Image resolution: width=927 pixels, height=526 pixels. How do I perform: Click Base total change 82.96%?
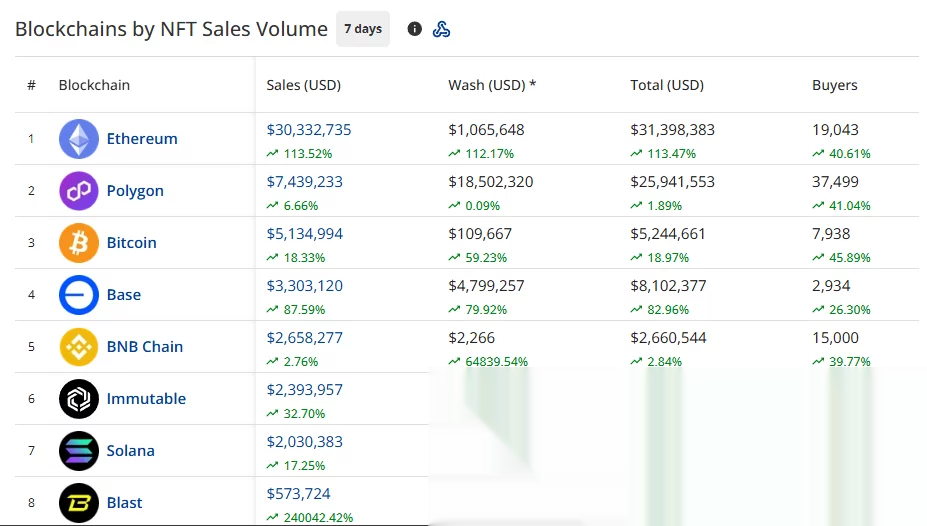pos(668,310)
